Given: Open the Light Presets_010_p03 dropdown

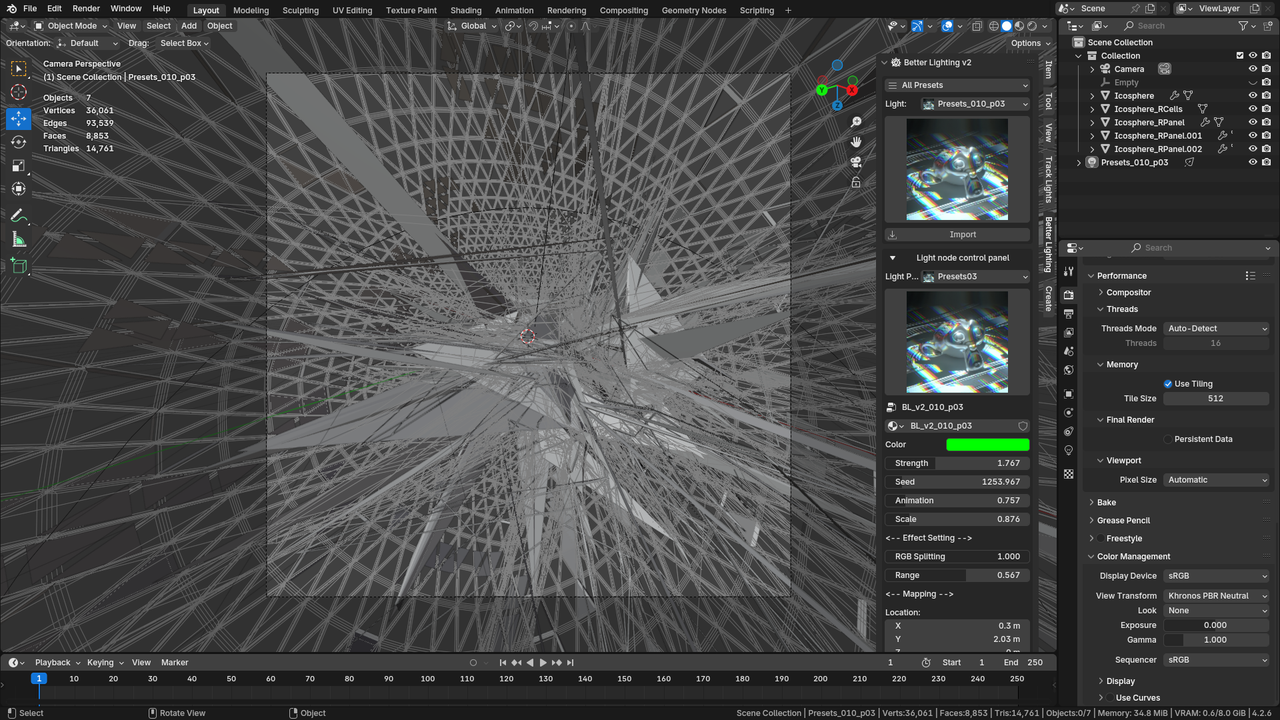Looking at the screenshot, I should tap(975, 104).
